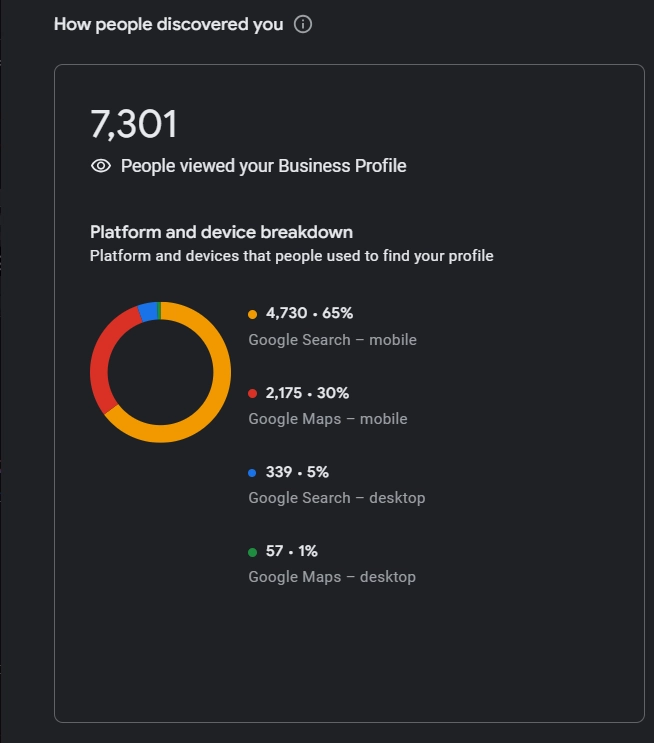Click the eye icon beside profile views text
The width and height of the screenshot is (654, 743).
(101, 166)
